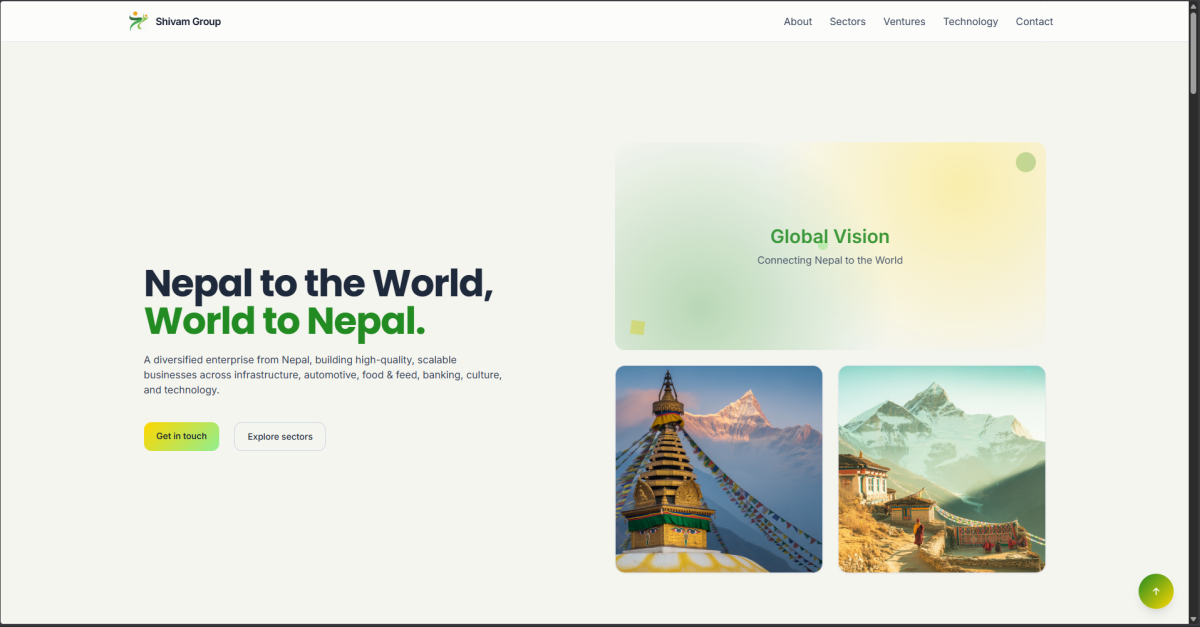Click the Shivam Group logo icon
The image size is (1200, 627).
[138, 21]
